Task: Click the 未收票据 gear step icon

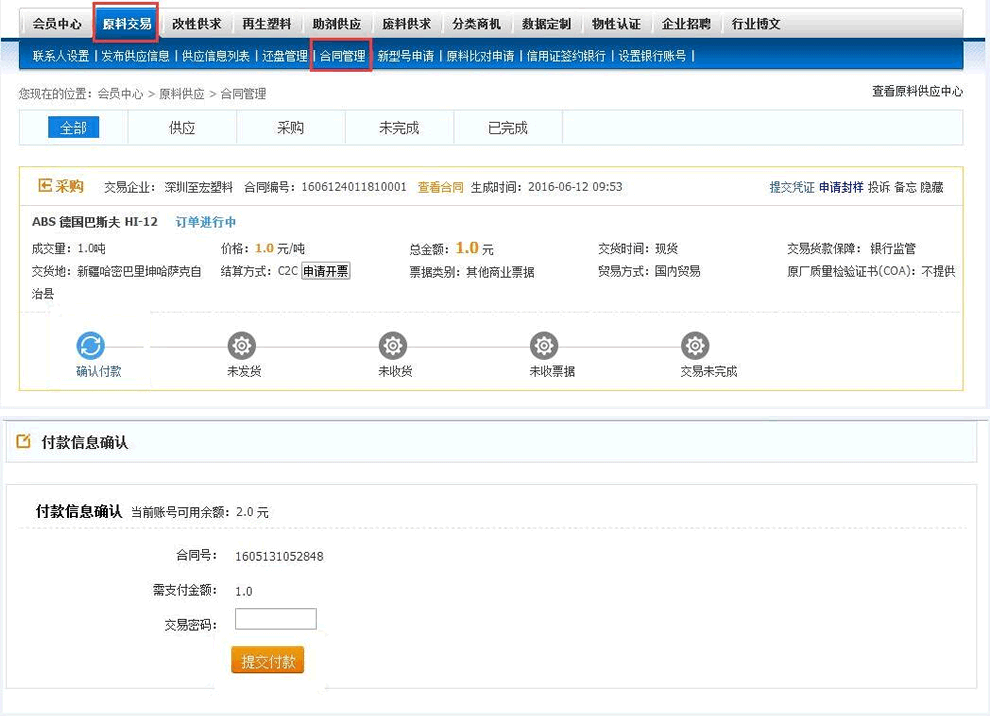Action: pyautogui.click(x=544, y=346)
